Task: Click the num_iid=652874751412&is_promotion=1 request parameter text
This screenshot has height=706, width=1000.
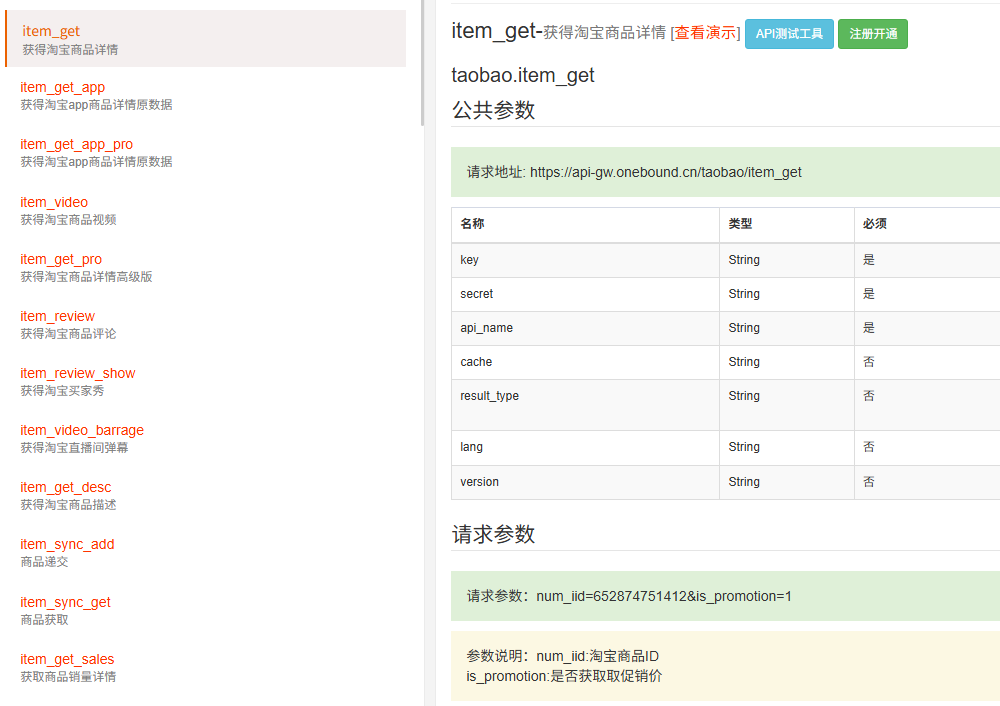Action: click(664, 596)
